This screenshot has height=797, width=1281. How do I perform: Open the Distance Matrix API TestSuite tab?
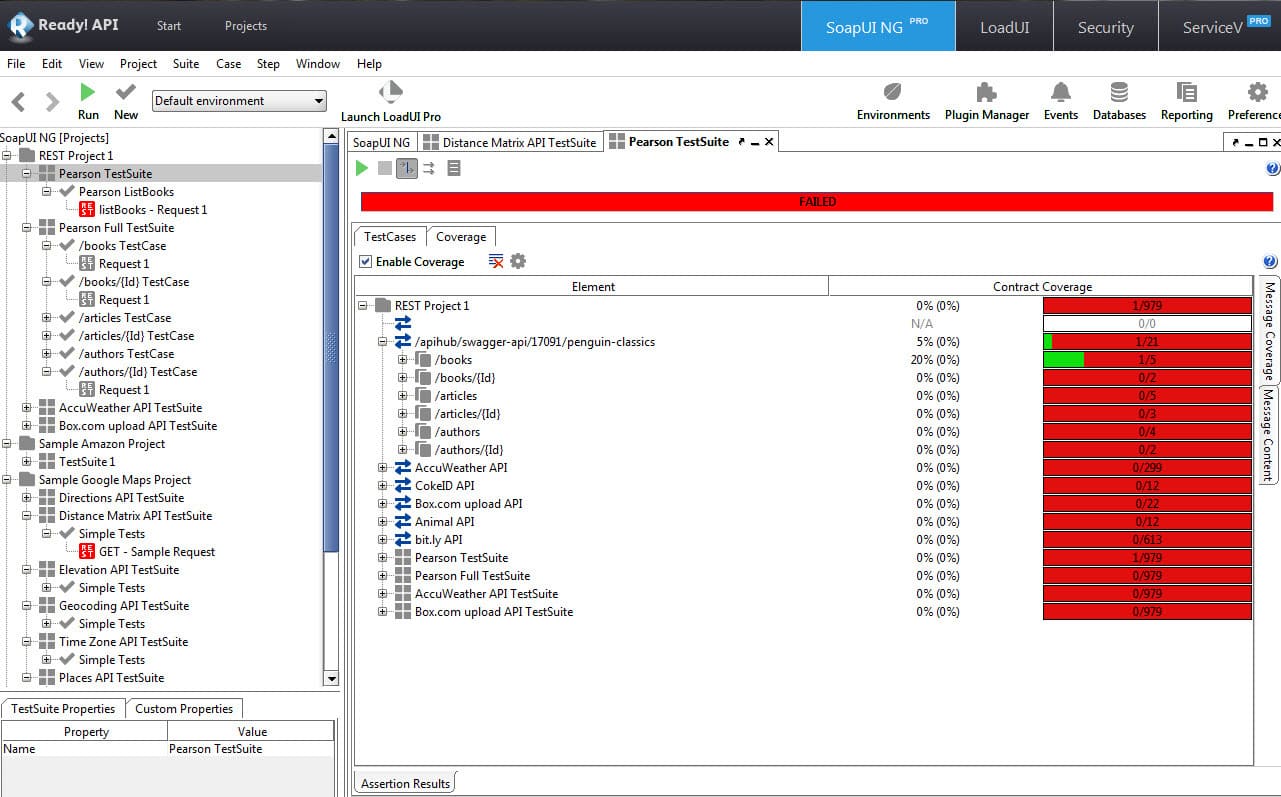[510, 142]
